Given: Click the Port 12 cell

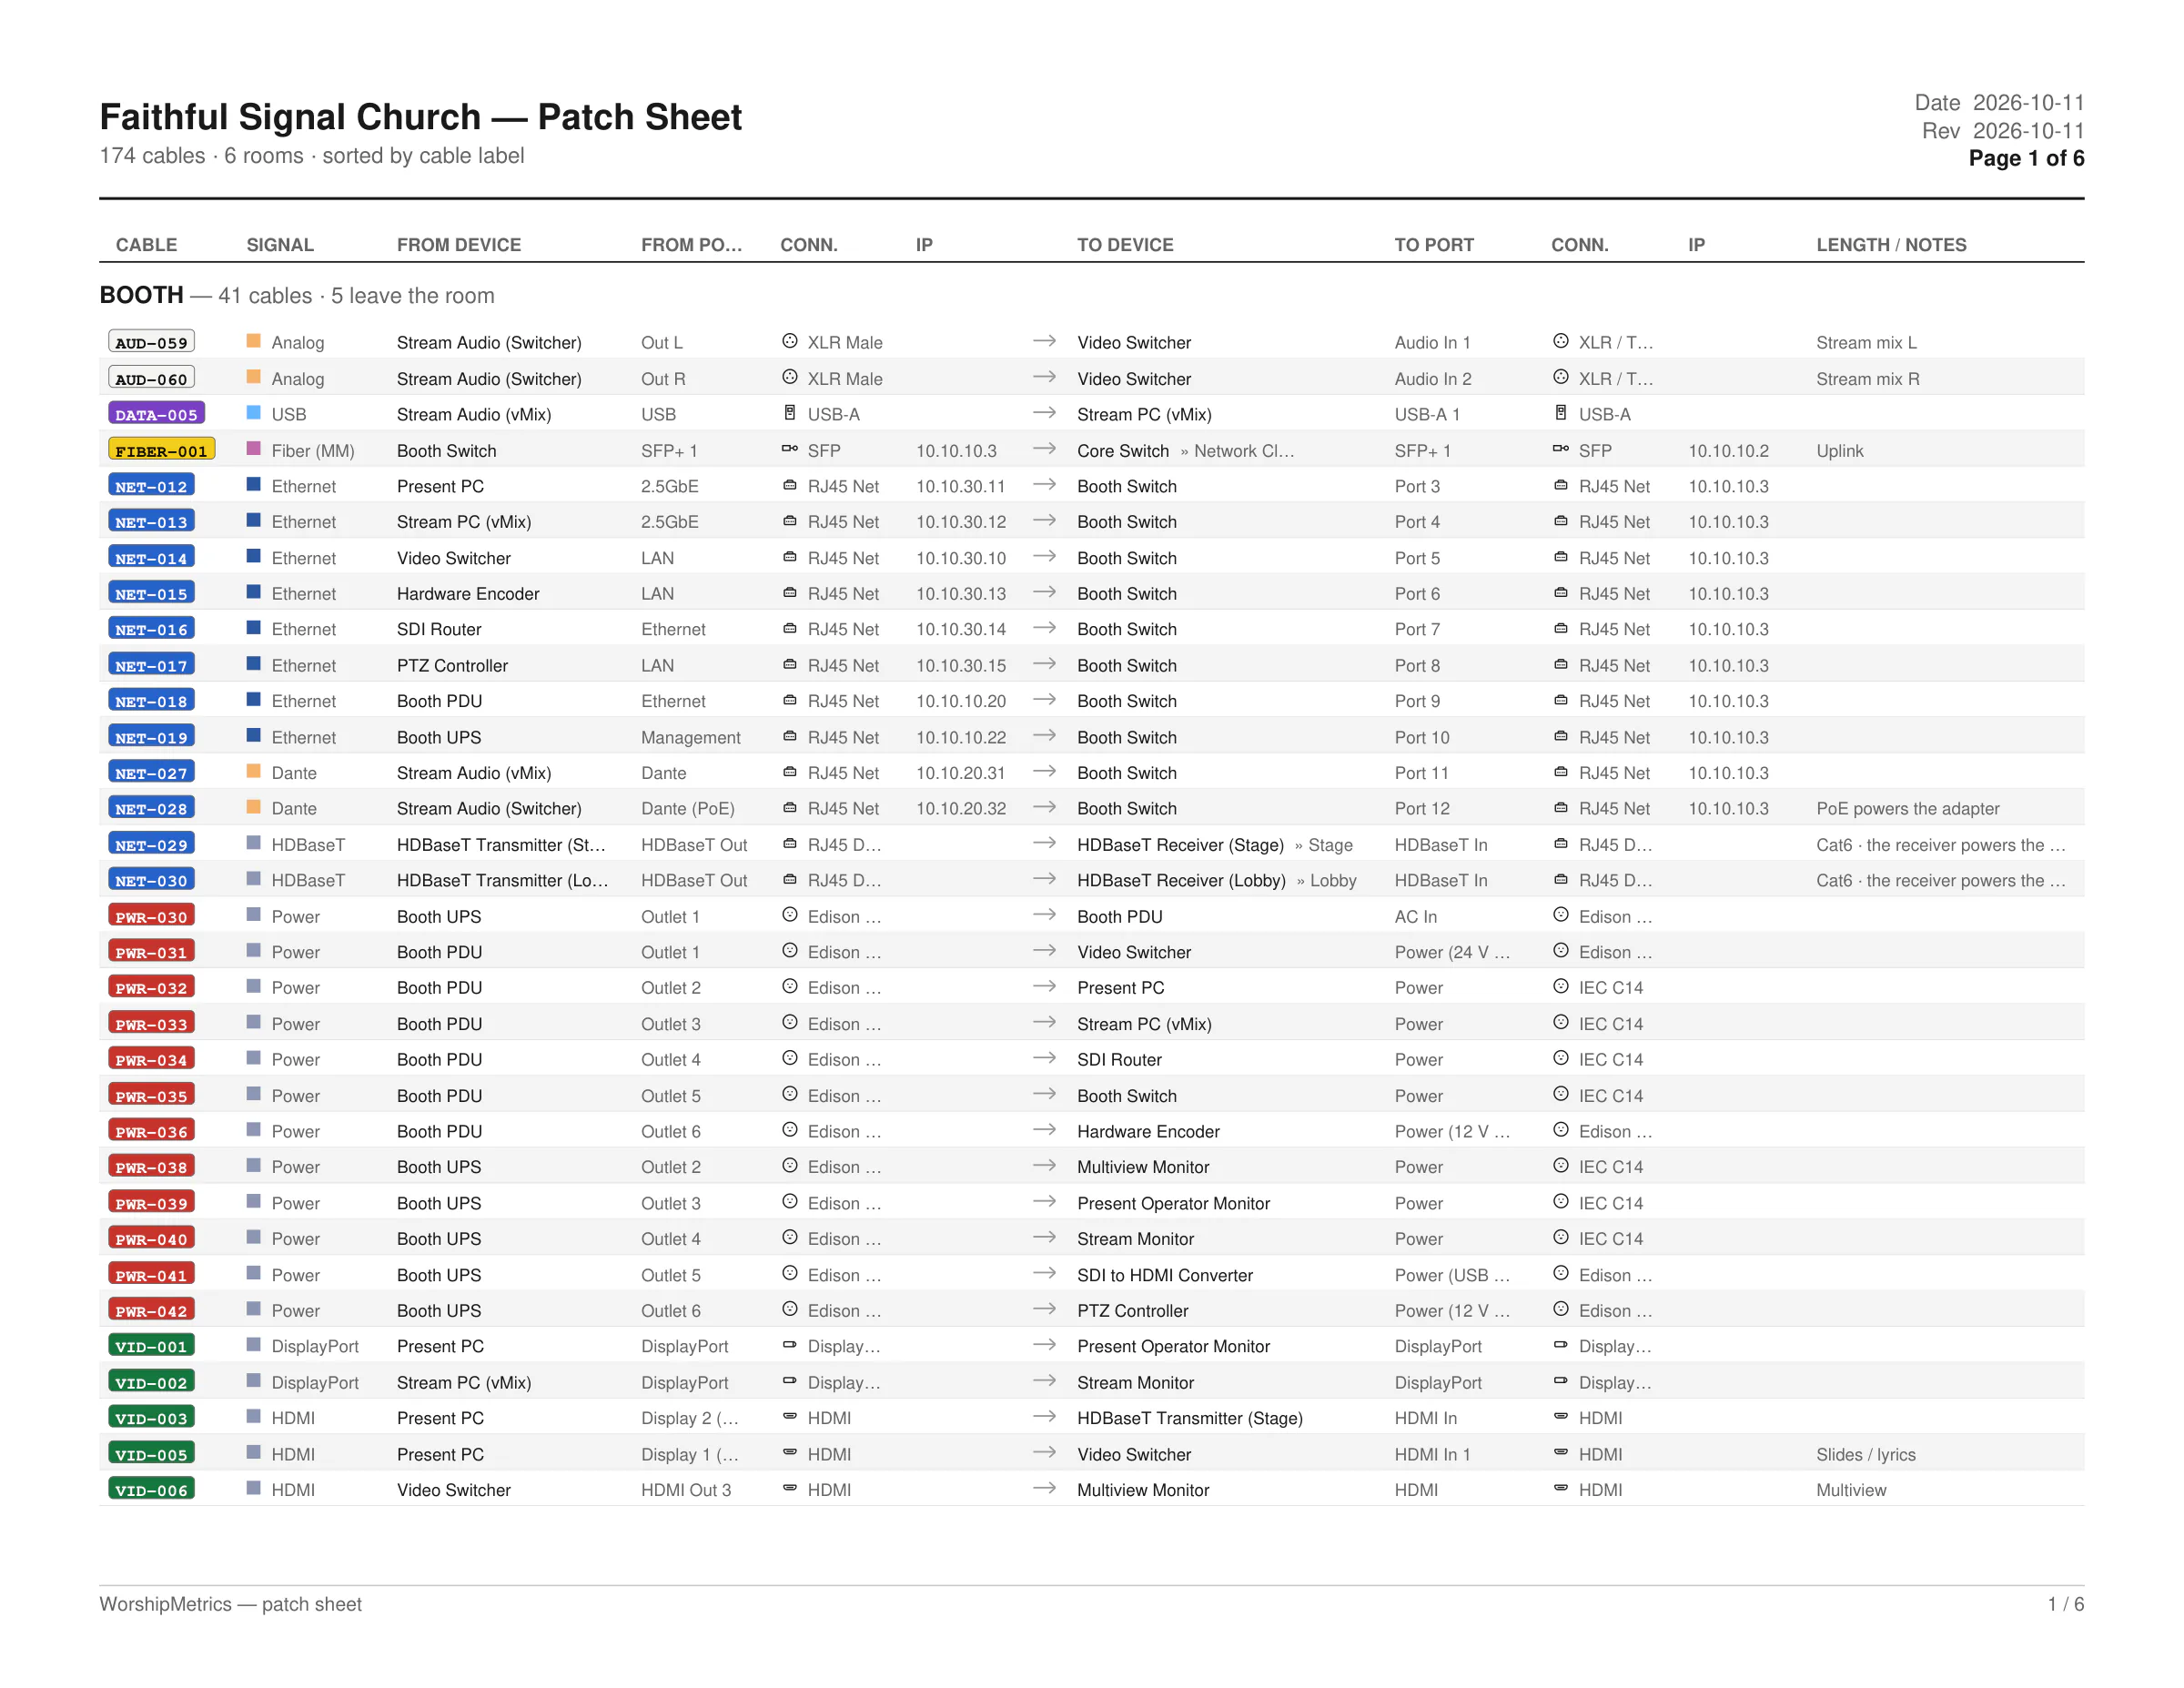Looking at the screenshot, I should click(1422, 808).
